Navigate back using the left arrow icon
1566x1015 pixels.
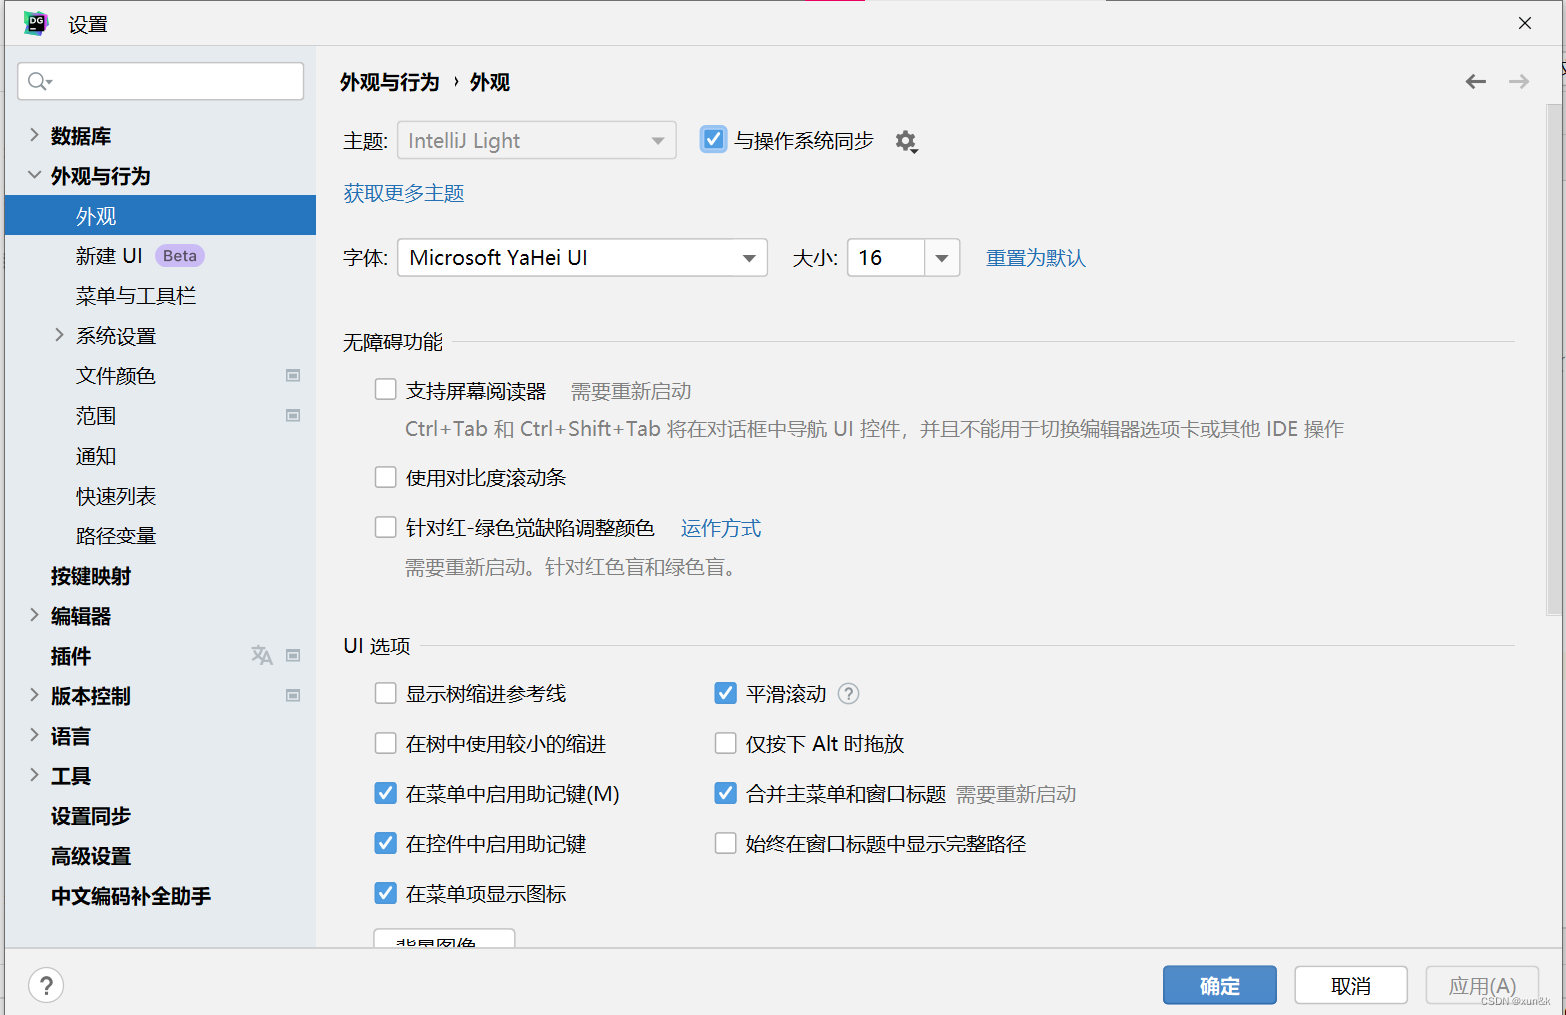click(1475, 82)
